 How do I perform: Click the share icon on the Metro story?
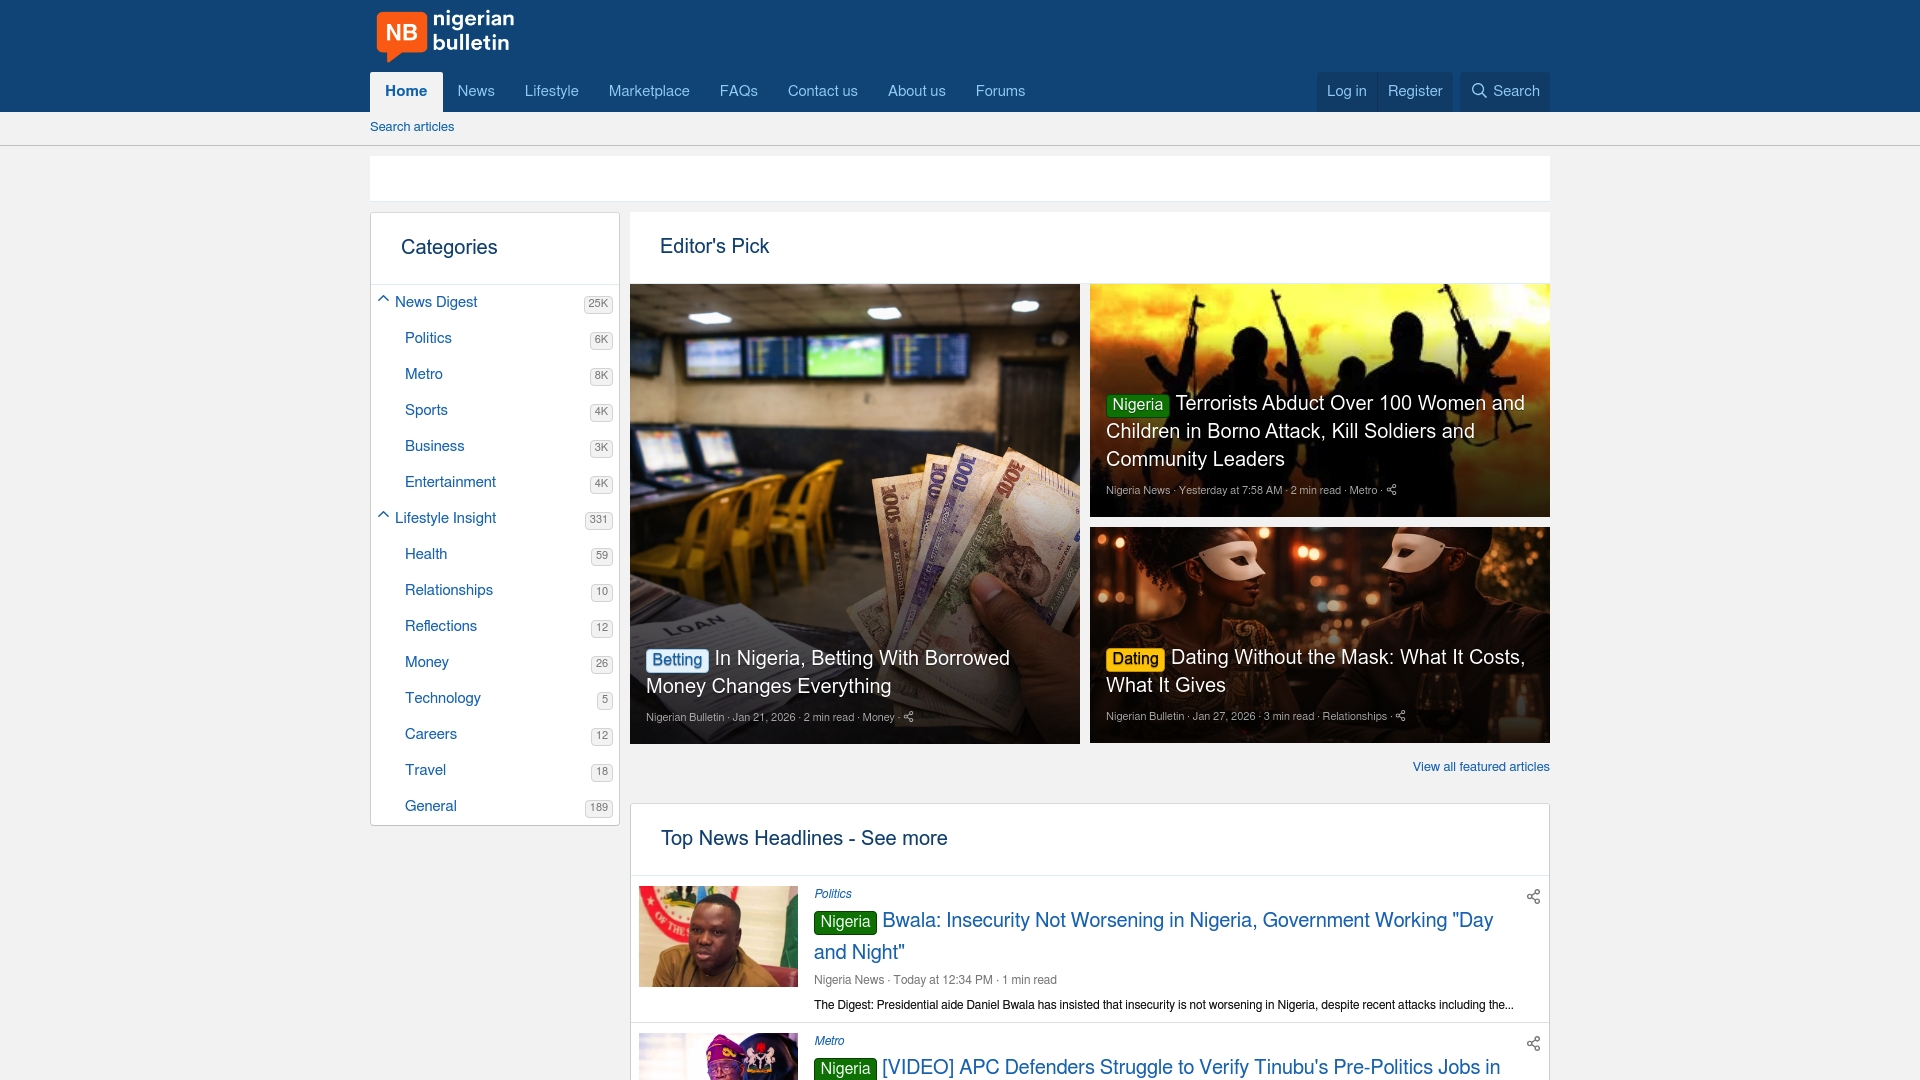point(1533,1043)
